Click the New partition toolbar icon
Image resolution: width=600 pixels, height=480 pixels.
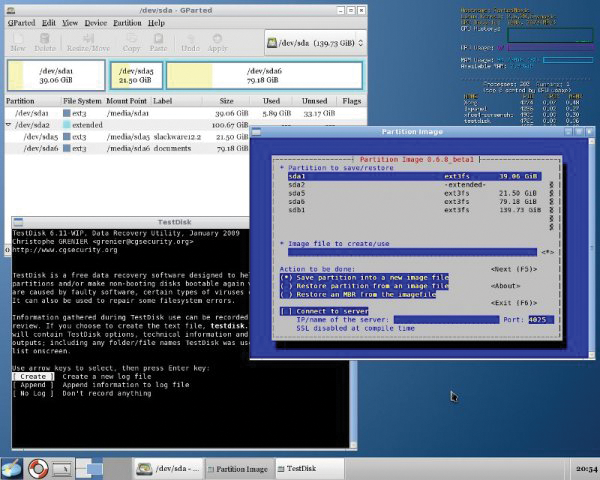pyautogui.click(x=18, y=41)
